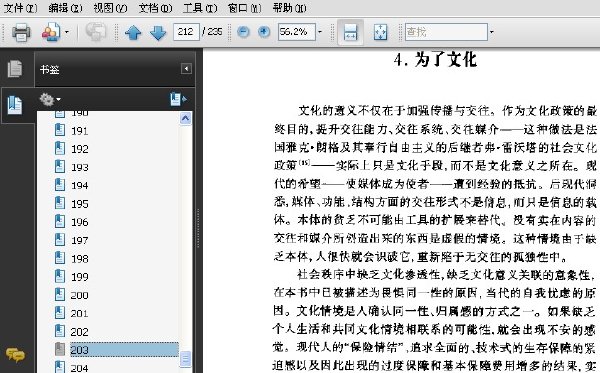Zoom out with the minus button
This screenshot has height=373, width=600.
[x=243, y=32]
